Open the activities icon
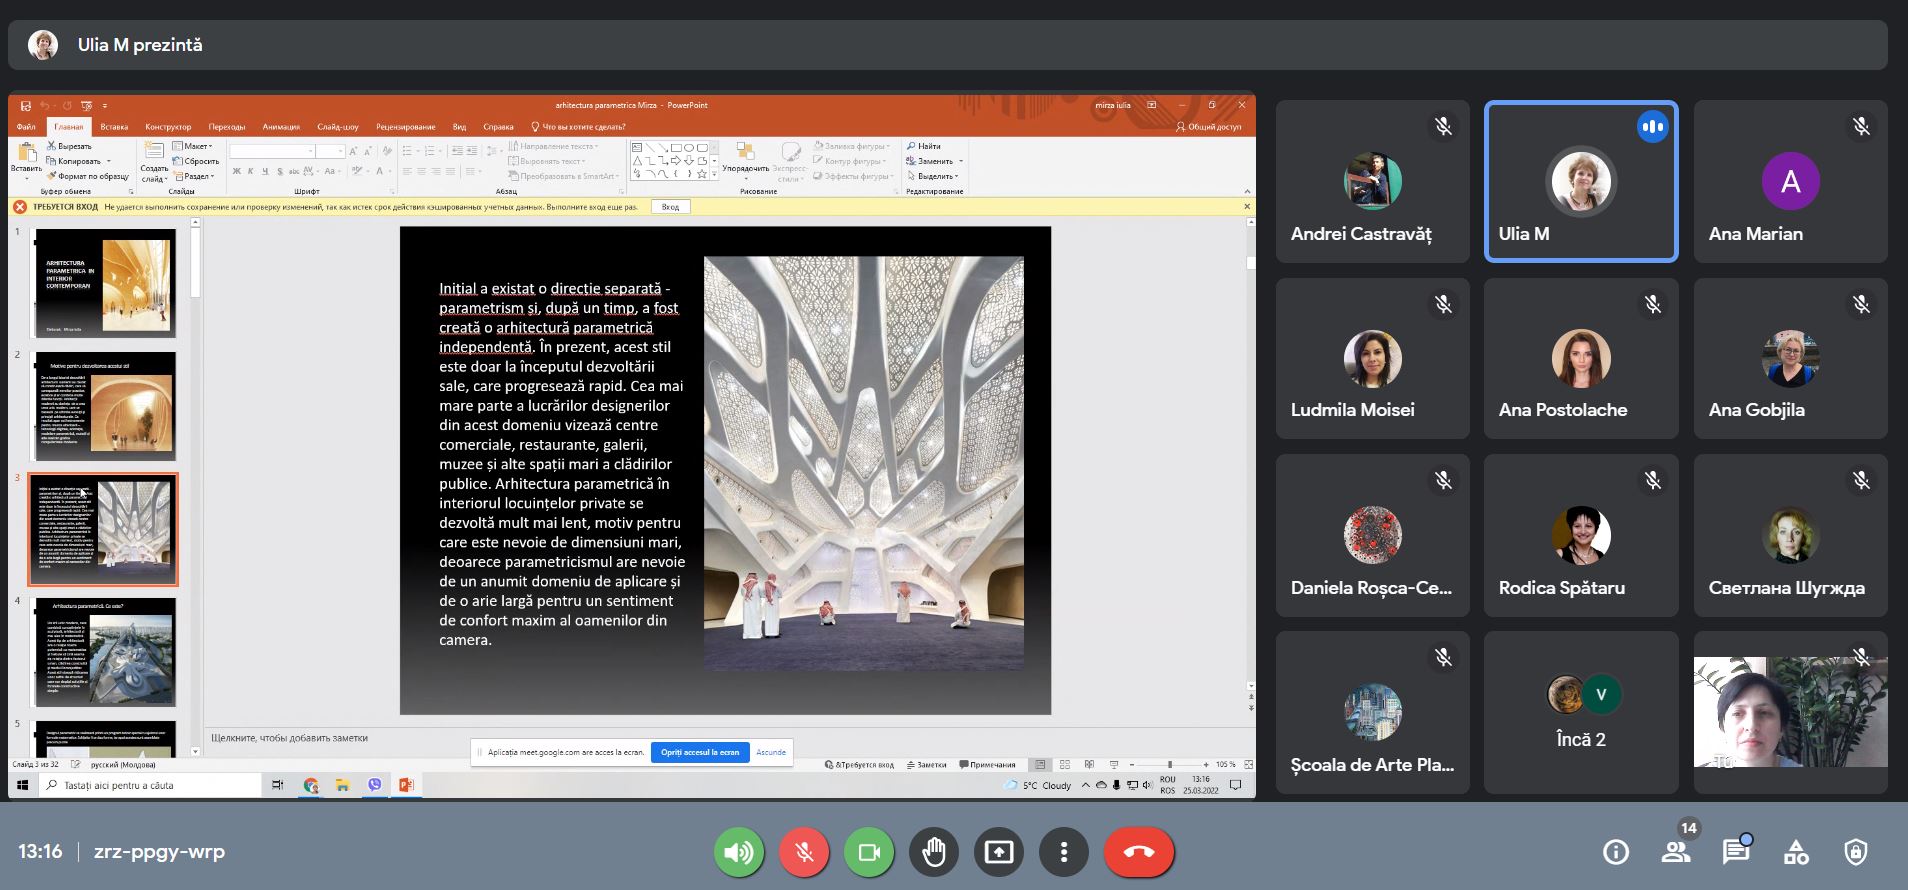Image resolution: width=1908 pixels, height=890 pixels. click(1796, 852)
